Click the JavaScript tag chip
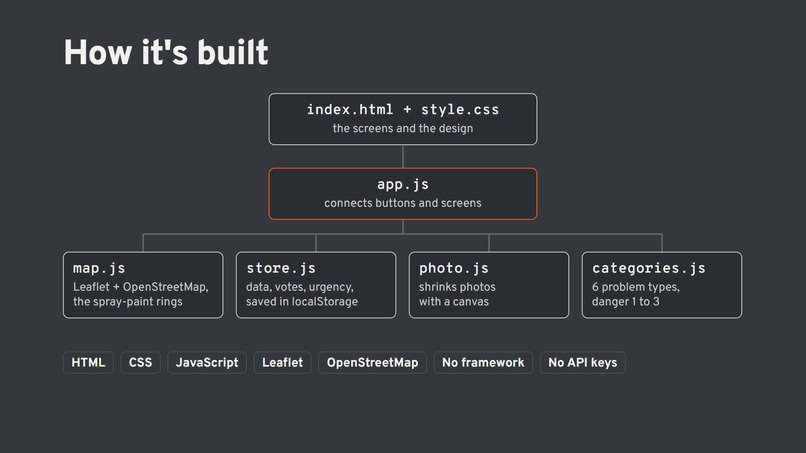806x453 pixels. point(207,363)
